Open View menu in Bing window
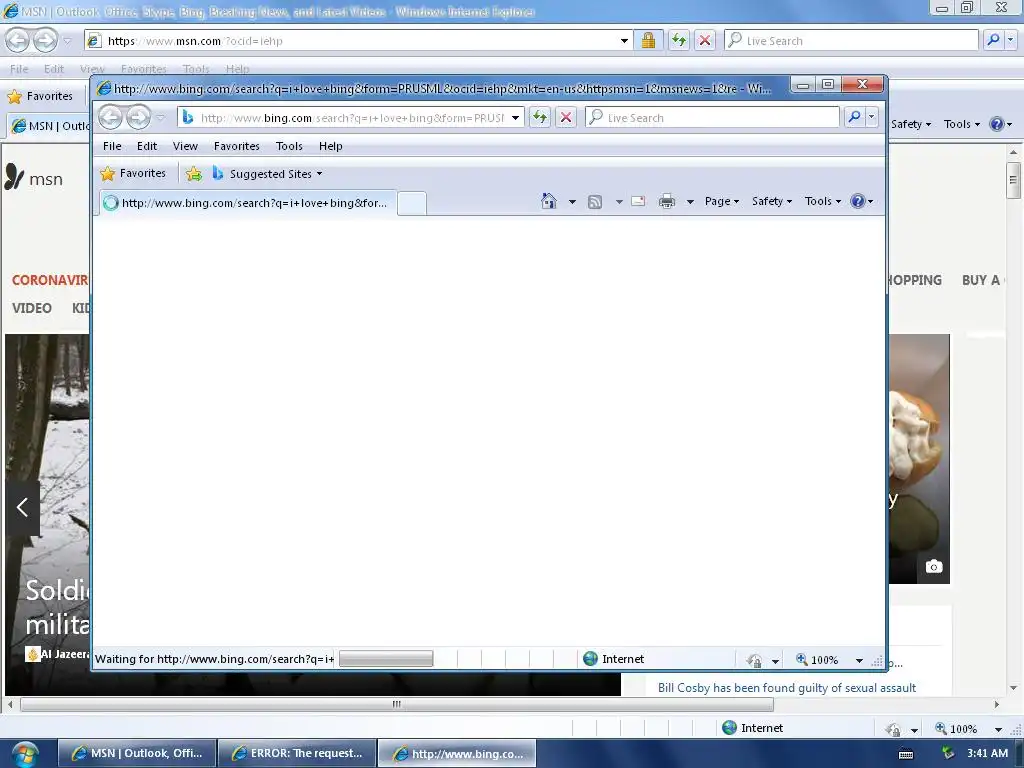Viewport: 1024px width, 768px height. (185, 146)
